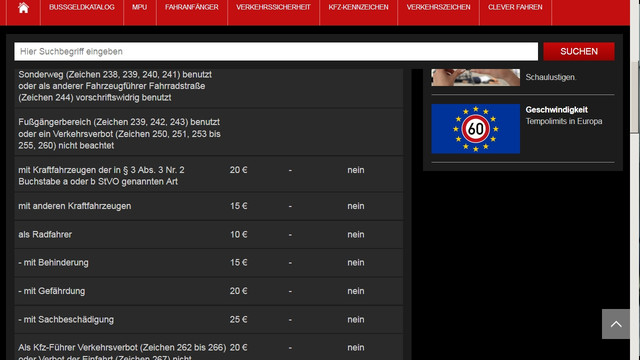Click the scroll-to-top arrow button

pos(616,324)
